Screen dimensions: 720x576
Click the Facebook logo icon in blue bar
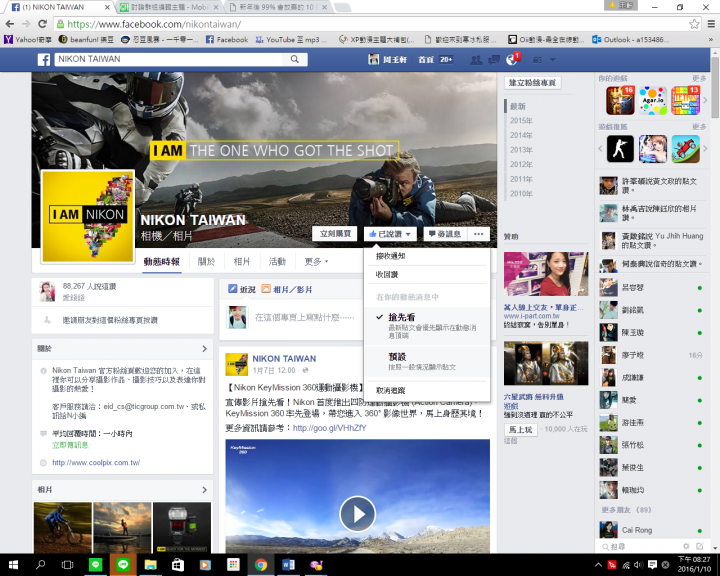pyautogui.click(x=44, y=59)
